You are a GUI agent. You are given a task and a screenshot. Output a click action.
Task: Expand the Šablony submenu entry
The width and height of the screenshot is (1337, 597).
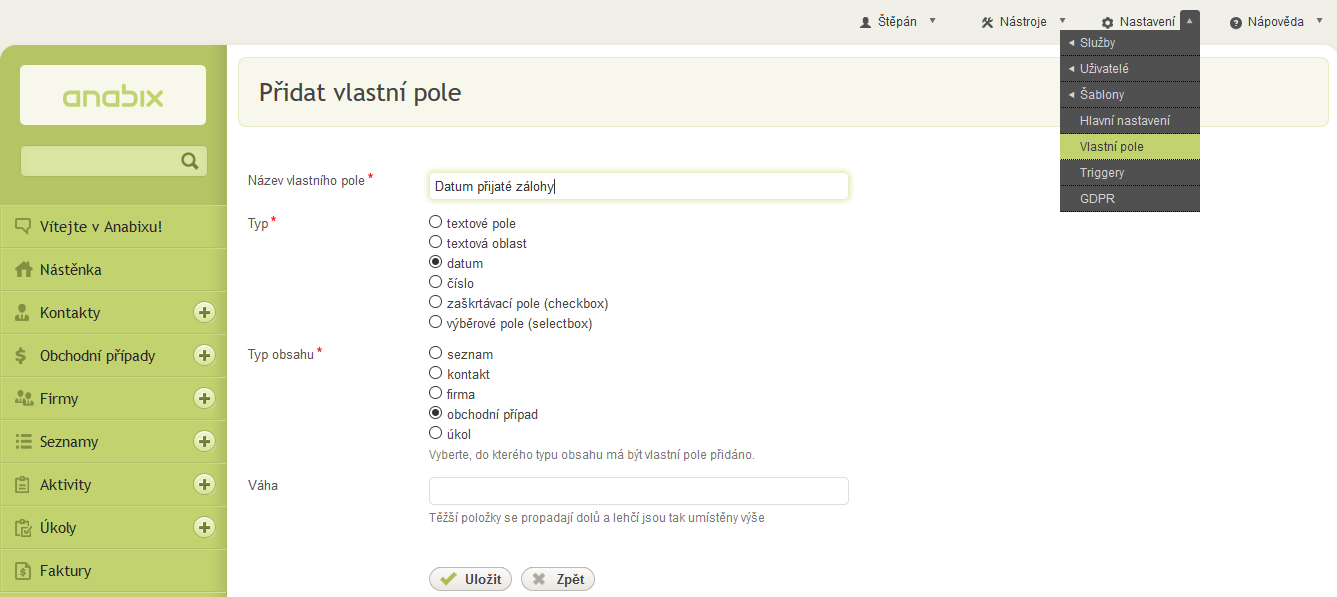(1130, 95)
